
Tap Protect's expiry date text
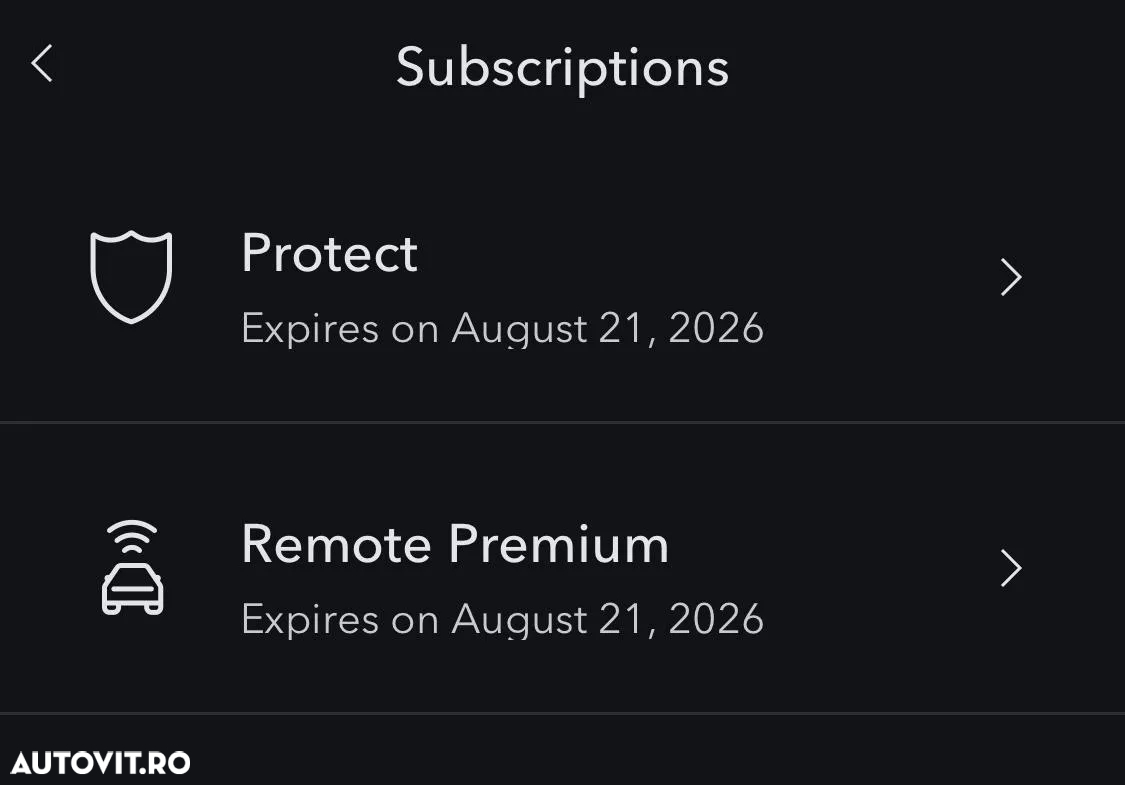pos(502,329)
